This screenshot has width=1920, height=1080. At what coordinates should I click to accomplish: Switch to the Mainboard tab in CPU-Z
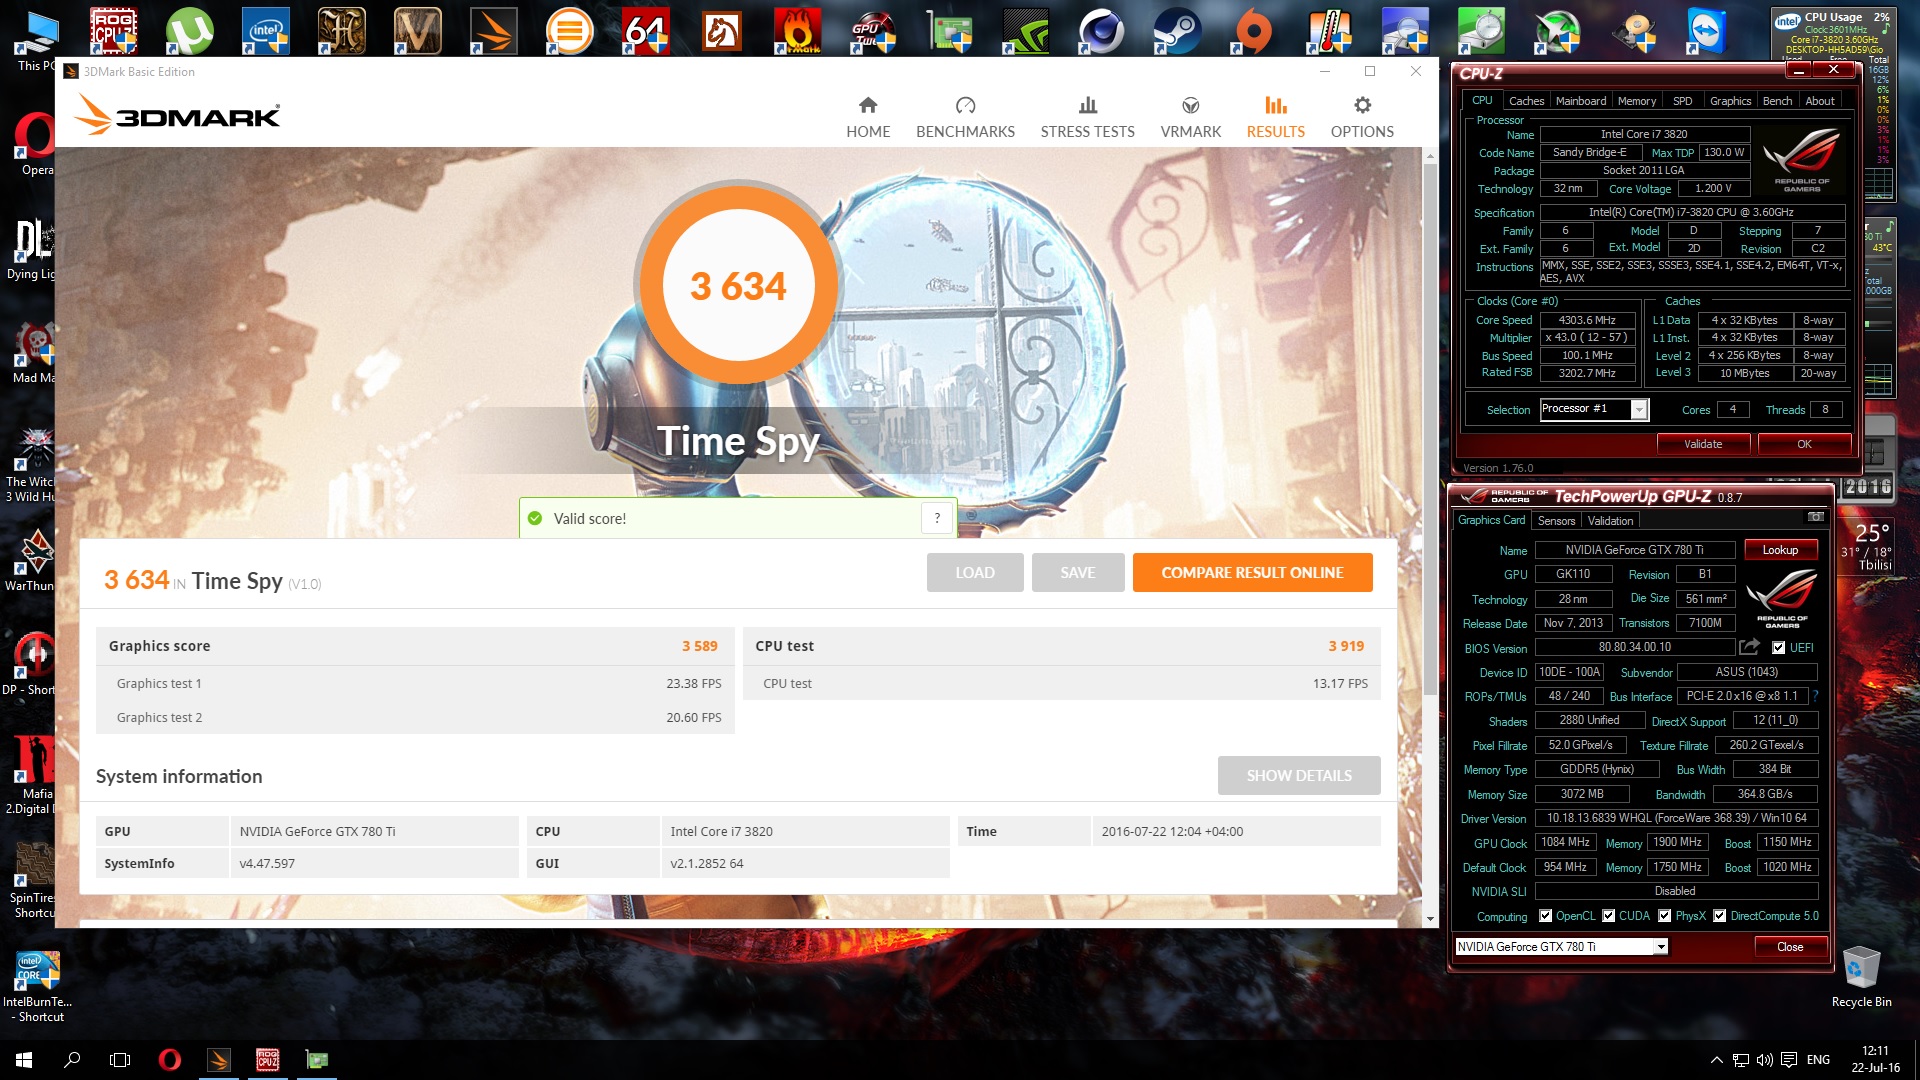tap(1580, 101)
